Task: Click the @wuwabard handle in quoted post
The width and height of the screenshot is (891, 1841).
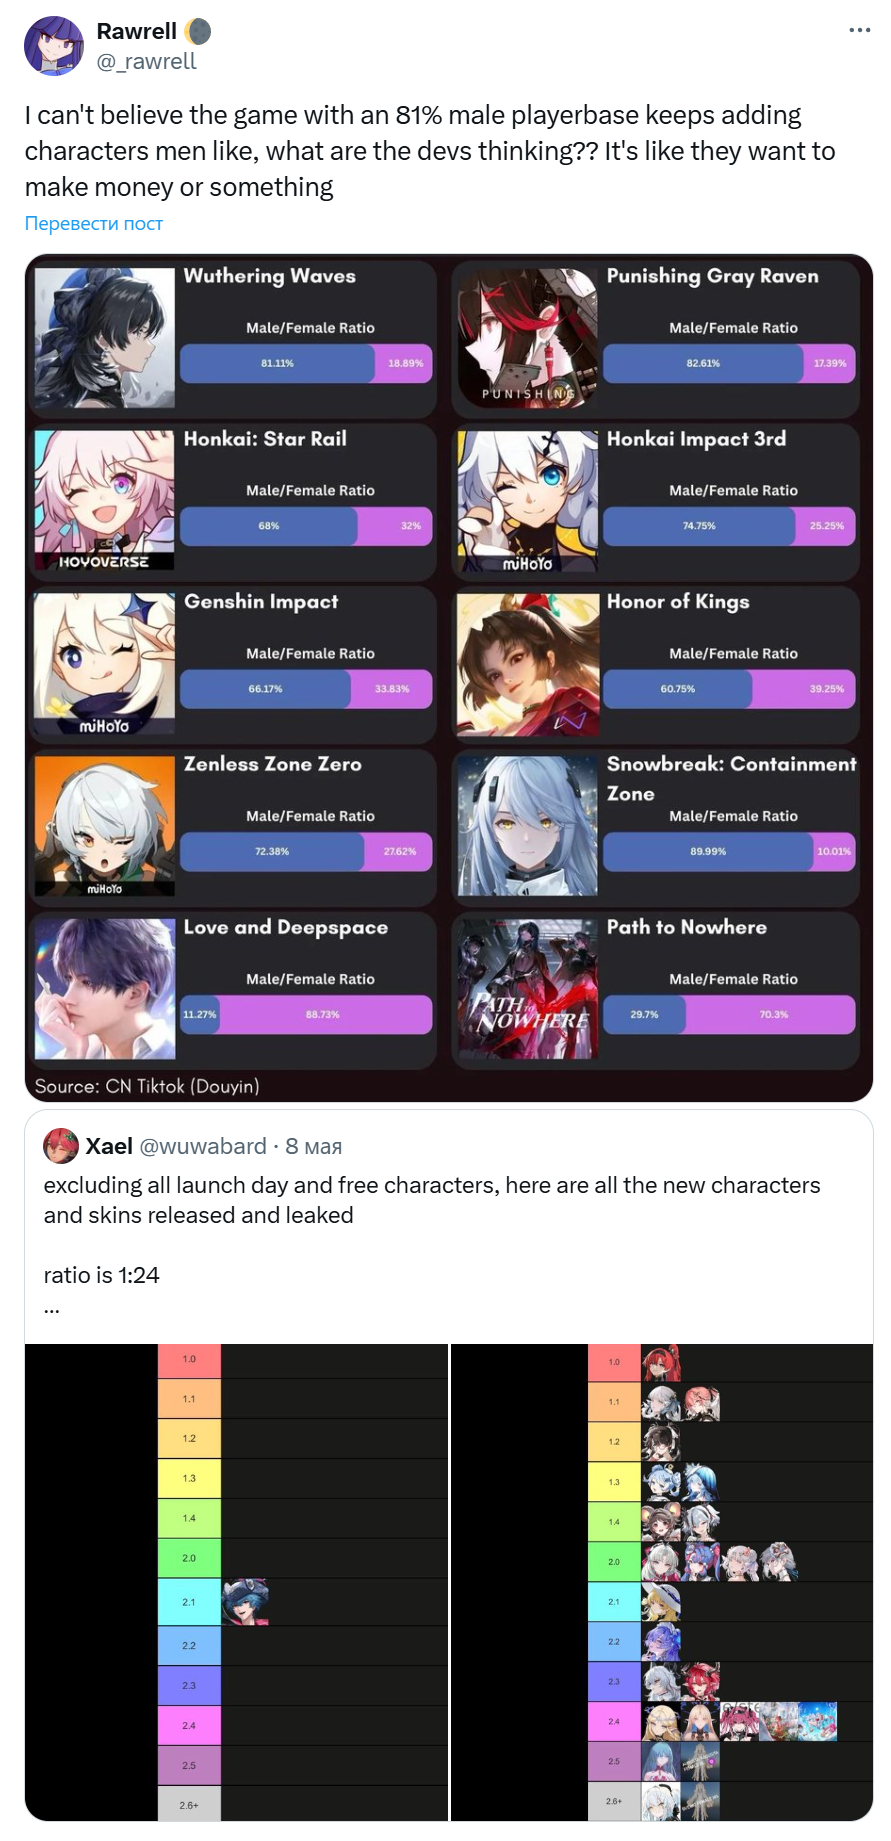Action: click(203, 1146)
